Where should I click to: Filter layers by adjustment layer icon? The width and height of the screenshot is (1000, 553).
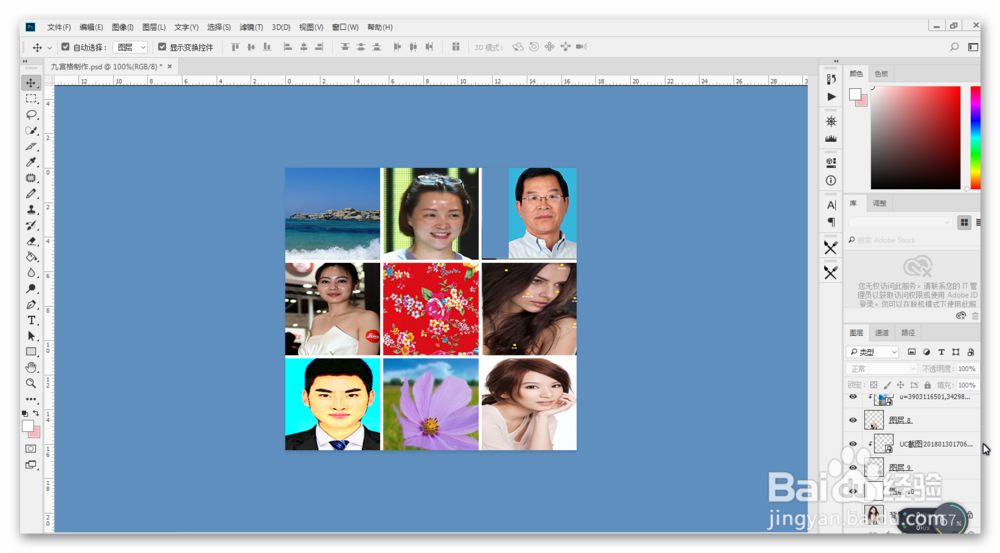tap(927, 352)
